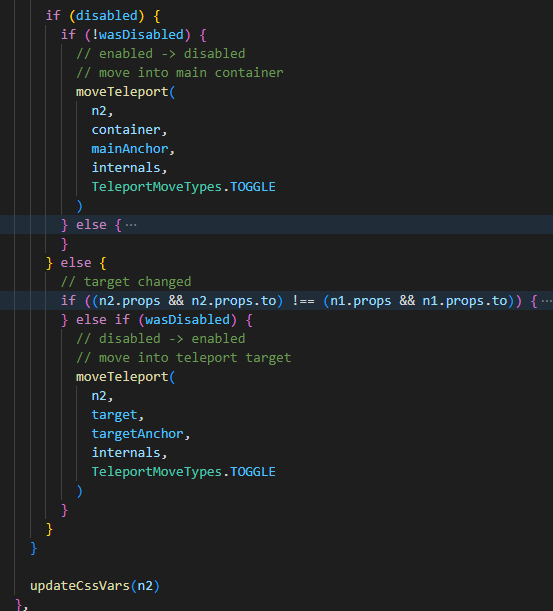Click the targetAnchor argument
The image size is (553, 611).
[138, 434]
